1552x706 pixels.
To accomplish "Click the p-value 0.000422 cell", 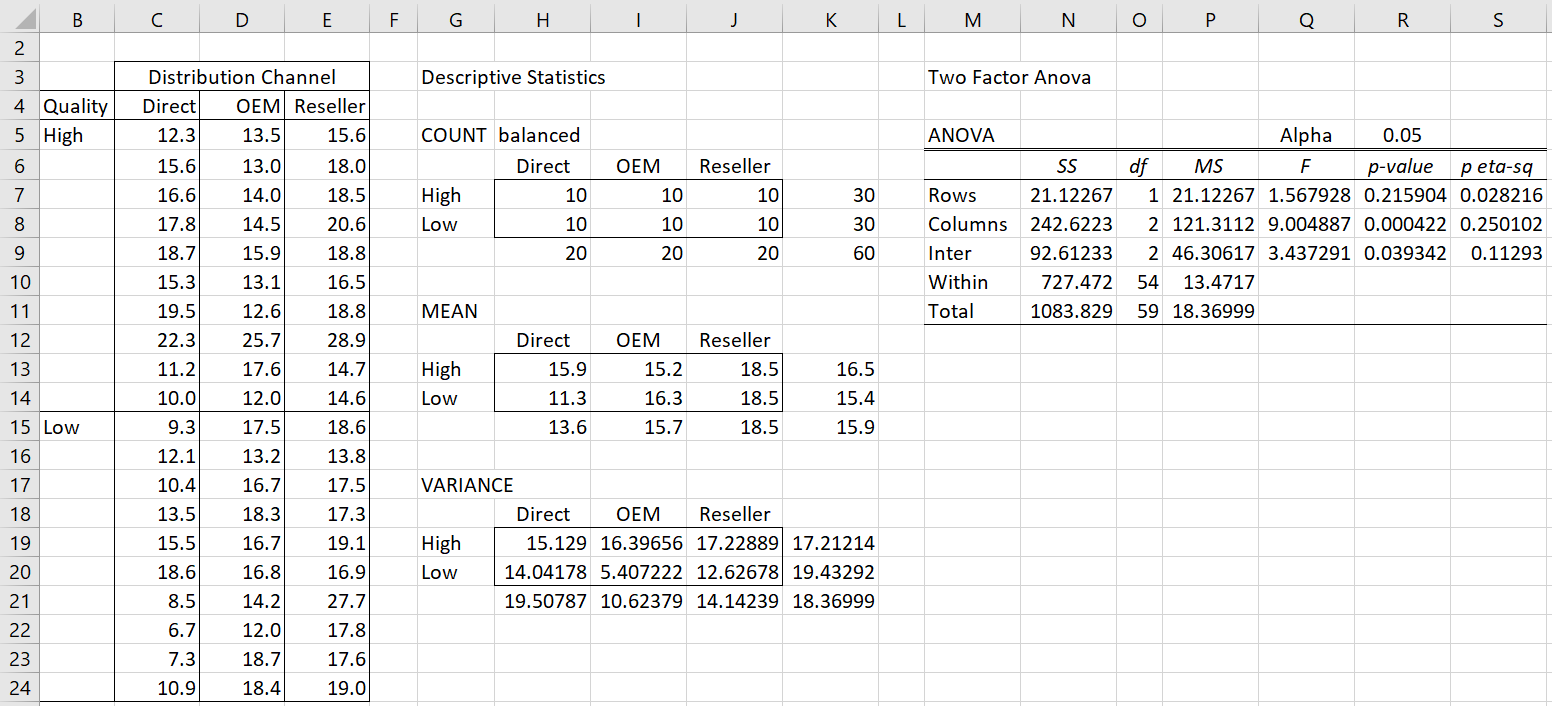I will point(1402,224).
